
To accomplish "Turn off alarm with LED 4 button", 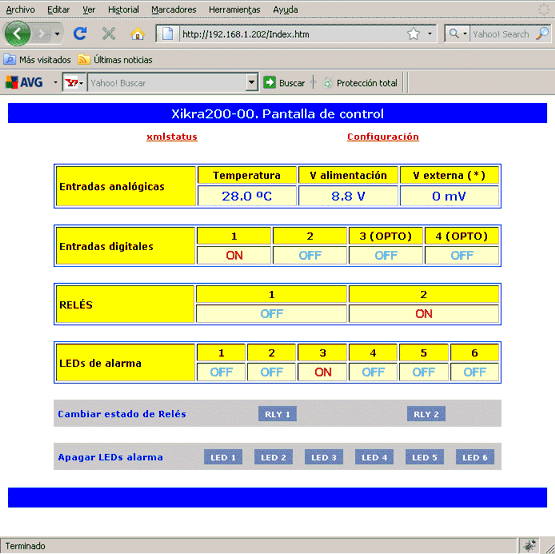I will pos(374,457).
